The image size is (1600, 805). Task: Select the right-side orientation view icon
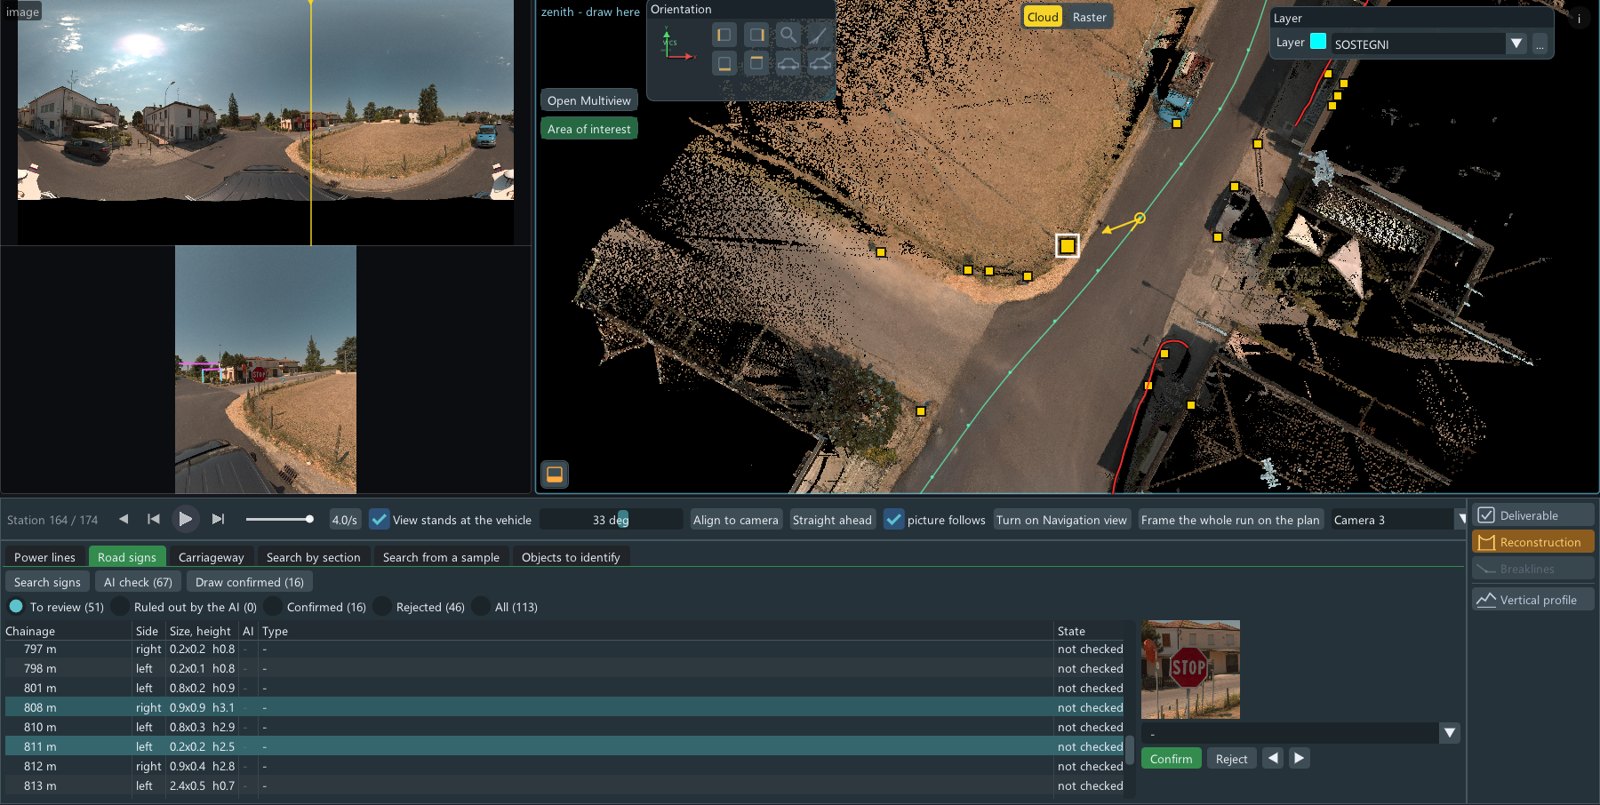(x=757, y=35)
